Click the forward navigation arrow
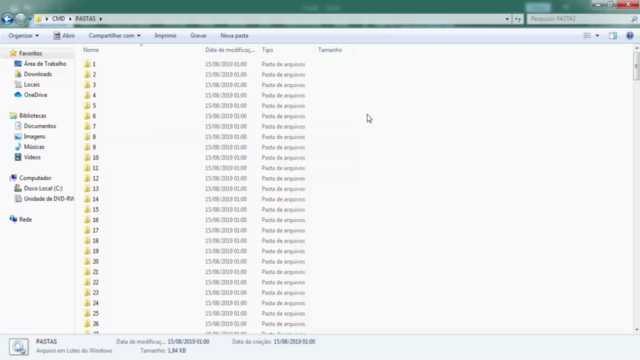This screenshot has height=360, width=640. tap(20, 18)
